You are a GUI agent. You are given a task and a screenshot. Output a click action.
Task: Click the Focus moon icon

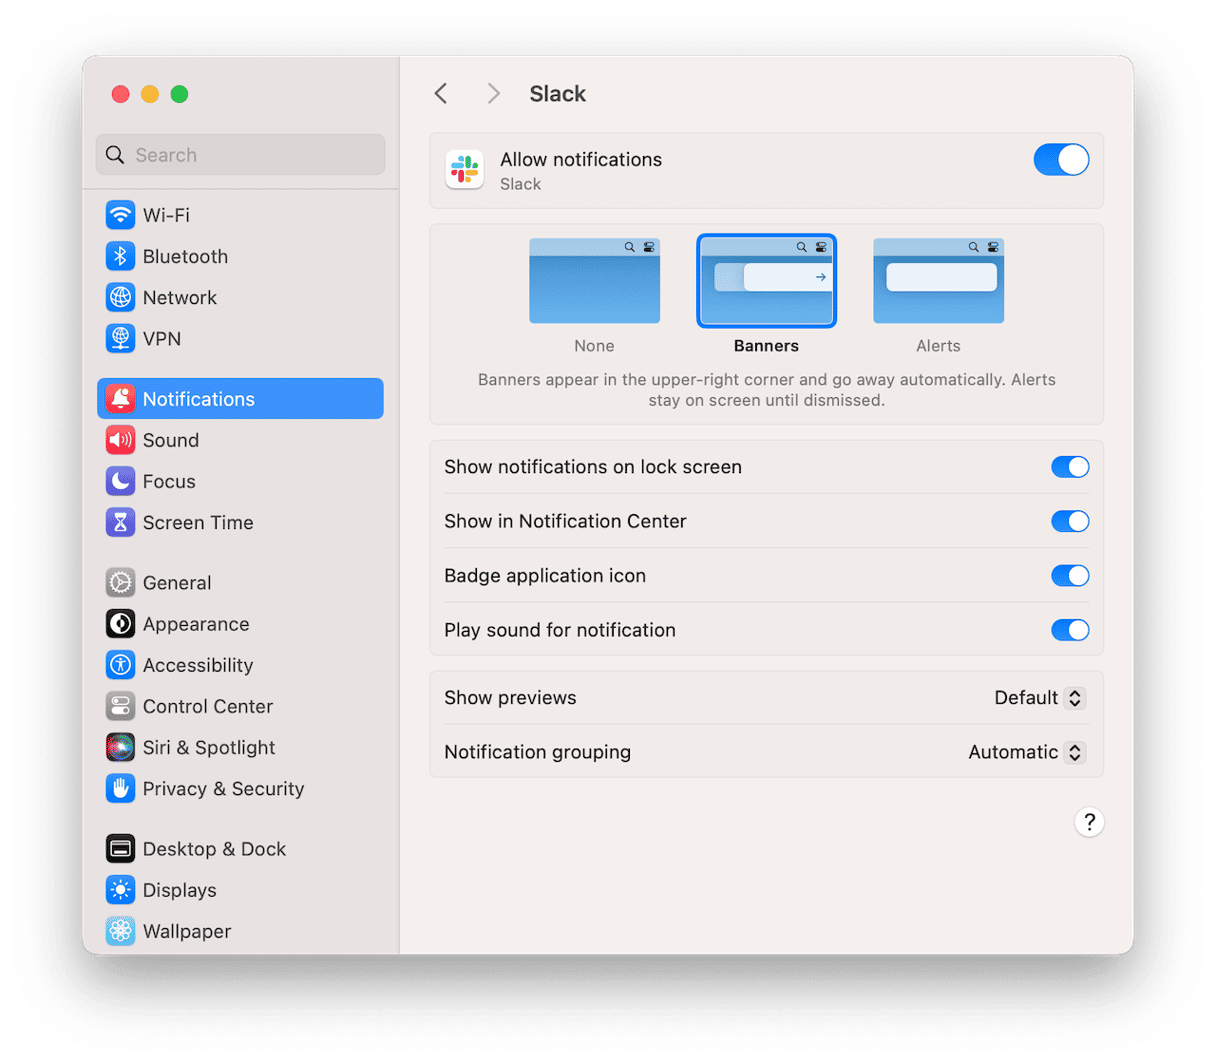coord(120,481)
